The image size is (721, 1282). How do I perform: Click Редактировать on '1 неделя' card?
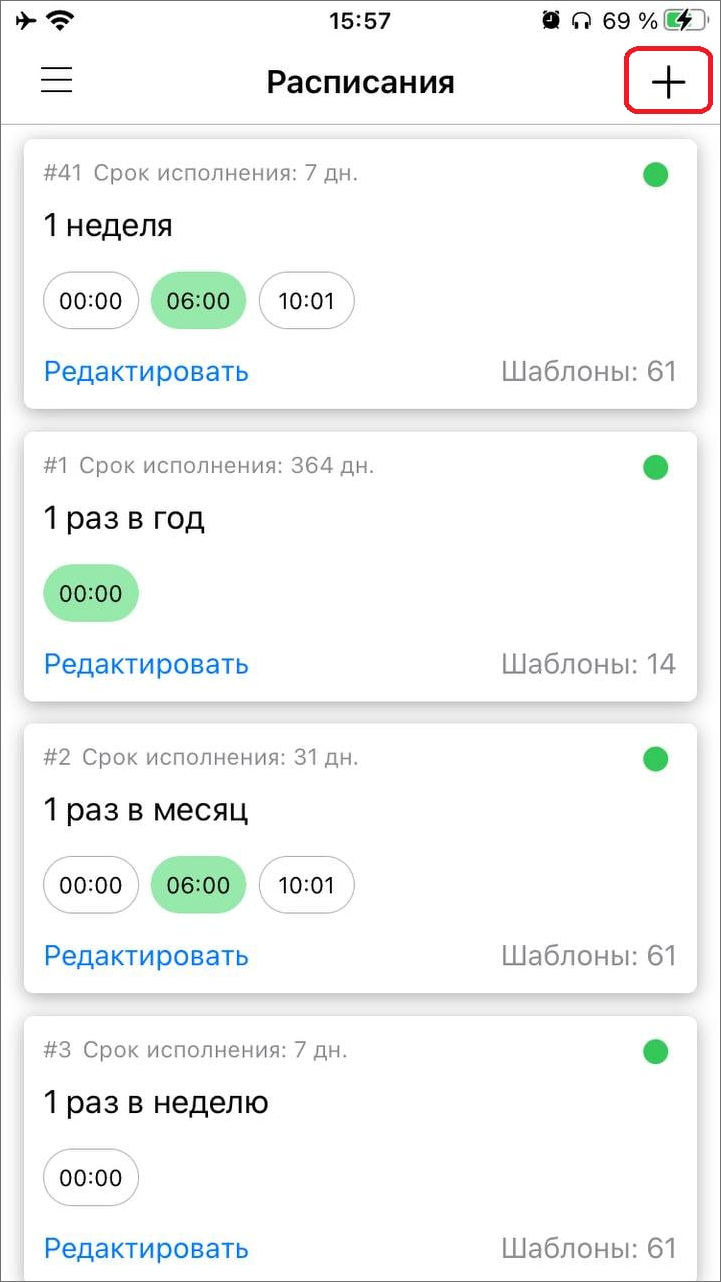coord(146,372)
